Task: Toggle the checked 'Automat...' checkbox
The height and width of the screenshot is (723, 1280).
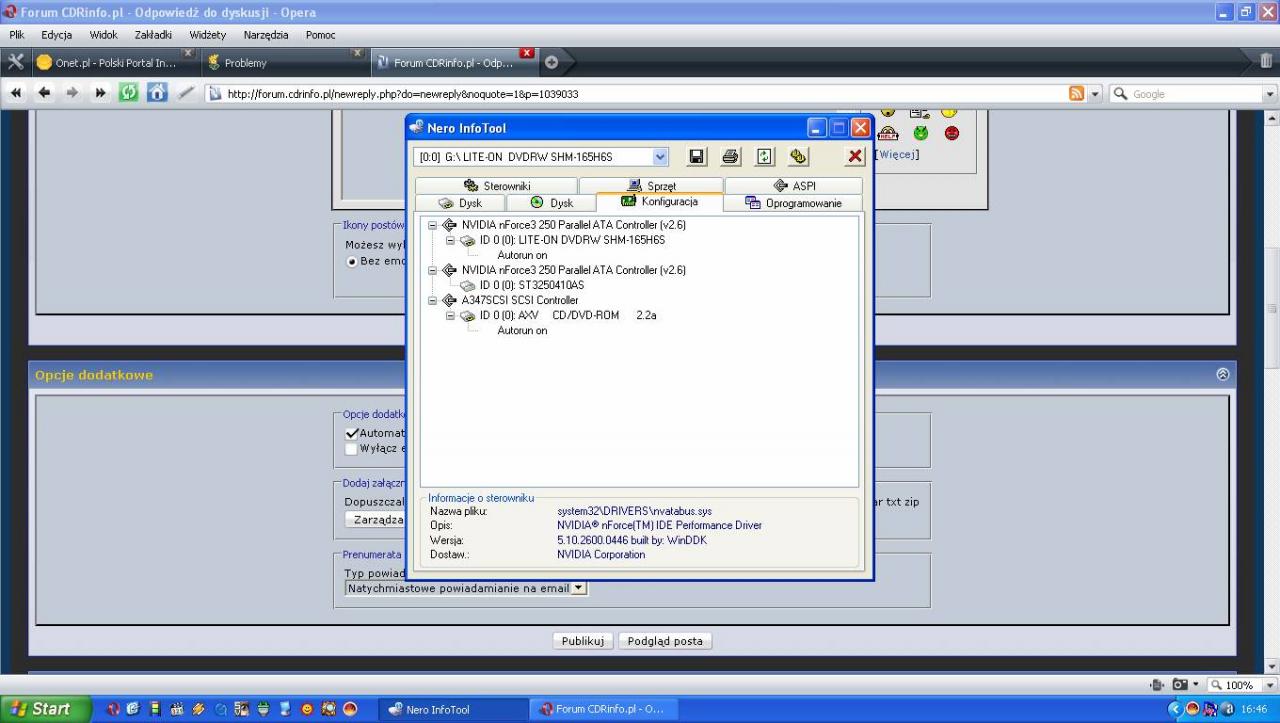Action: pyautogui.click(x=352, y=433)
